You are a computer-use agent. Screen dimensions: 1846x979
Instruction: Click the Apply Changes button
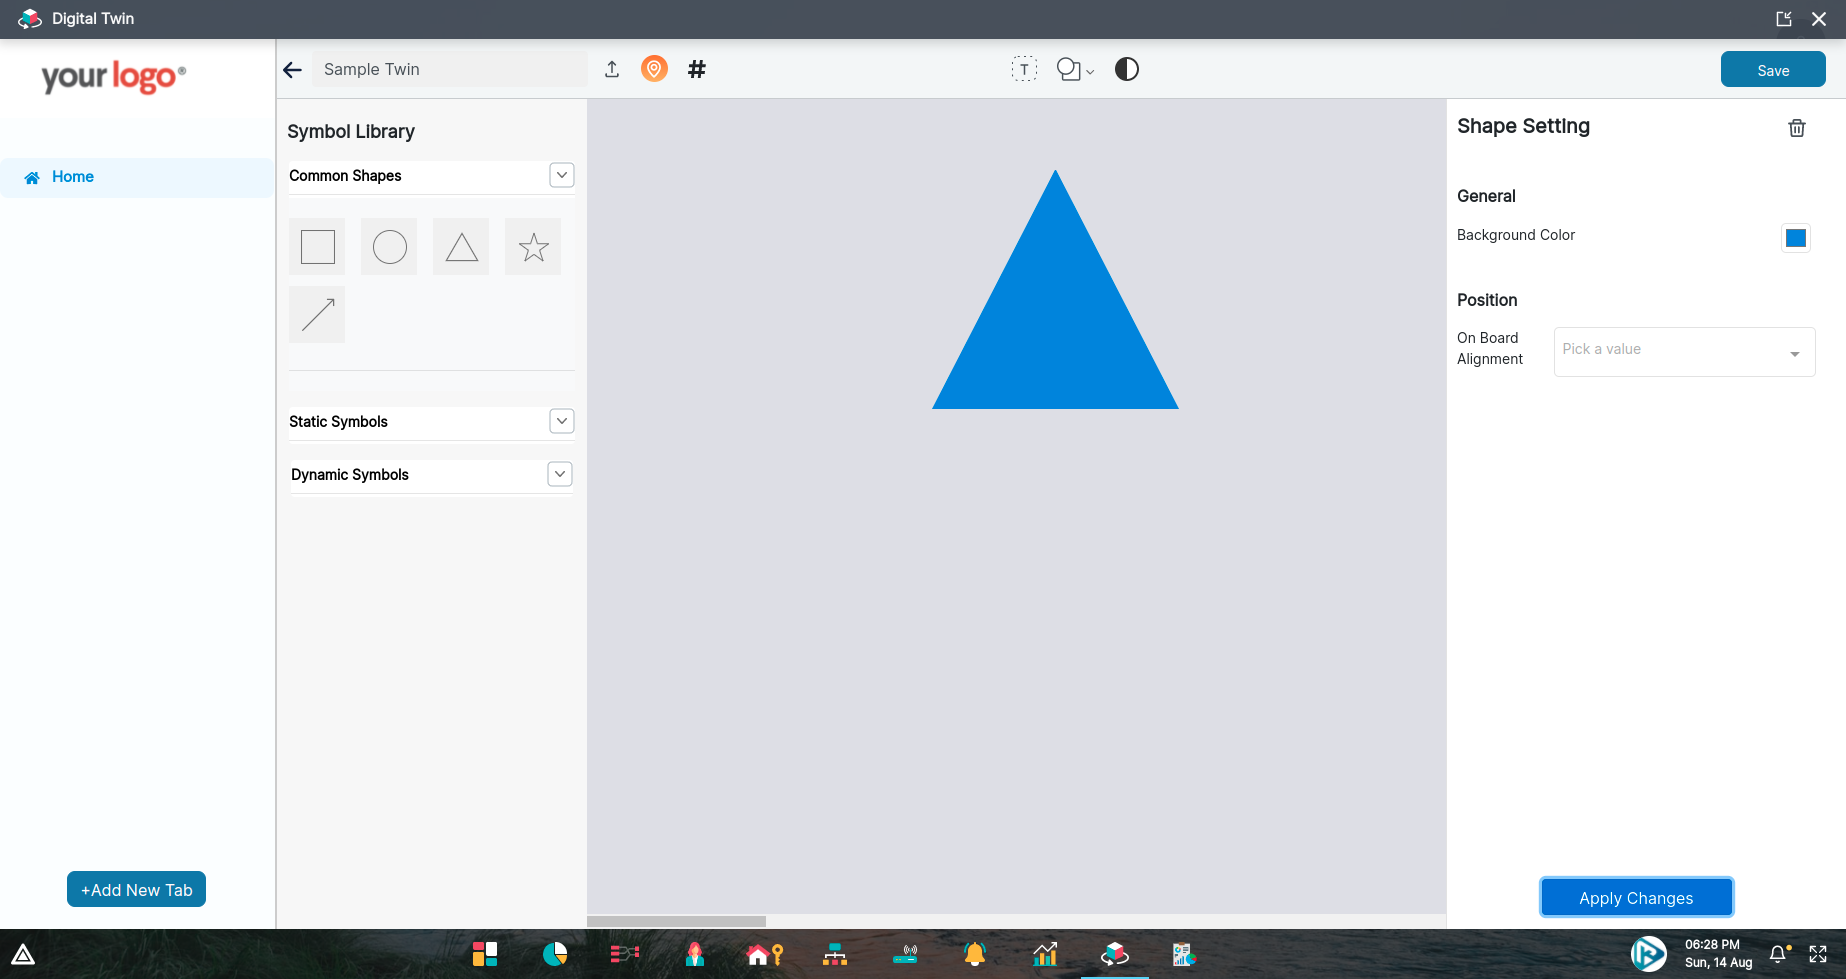pyautogui.click(x=1636, y=897)
